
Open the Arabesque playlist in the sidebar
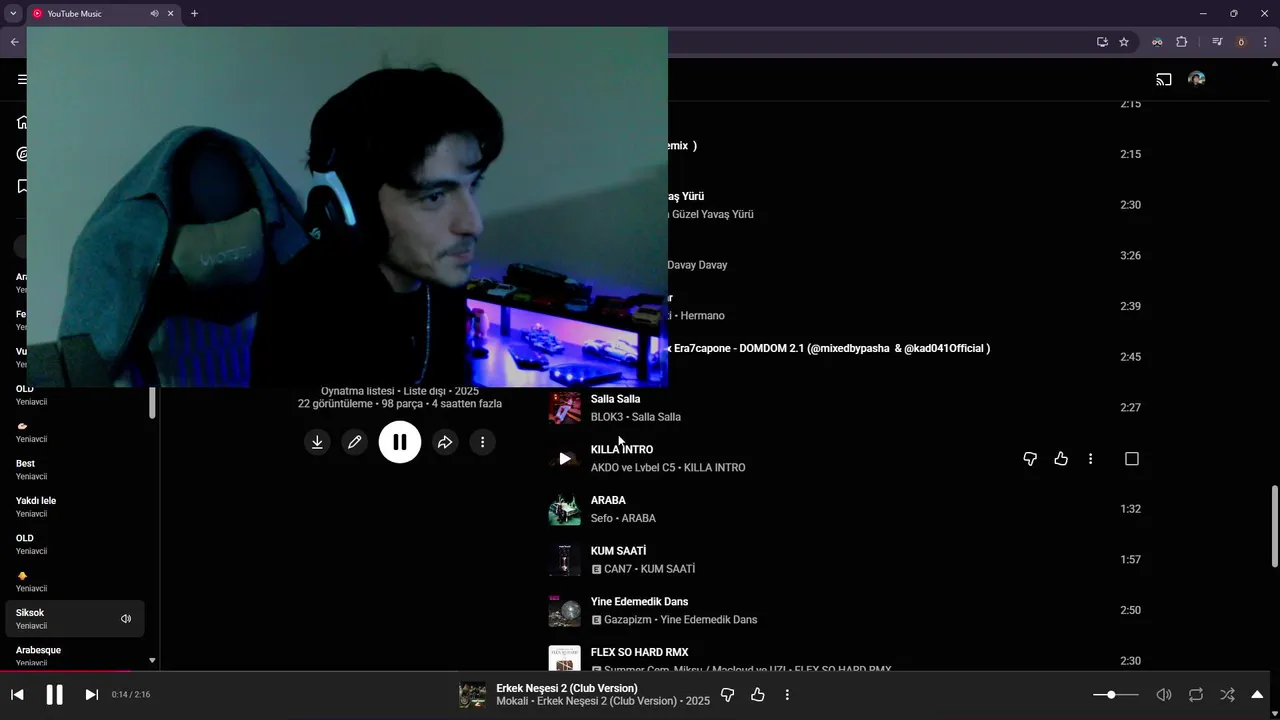[x=75, y=655]
